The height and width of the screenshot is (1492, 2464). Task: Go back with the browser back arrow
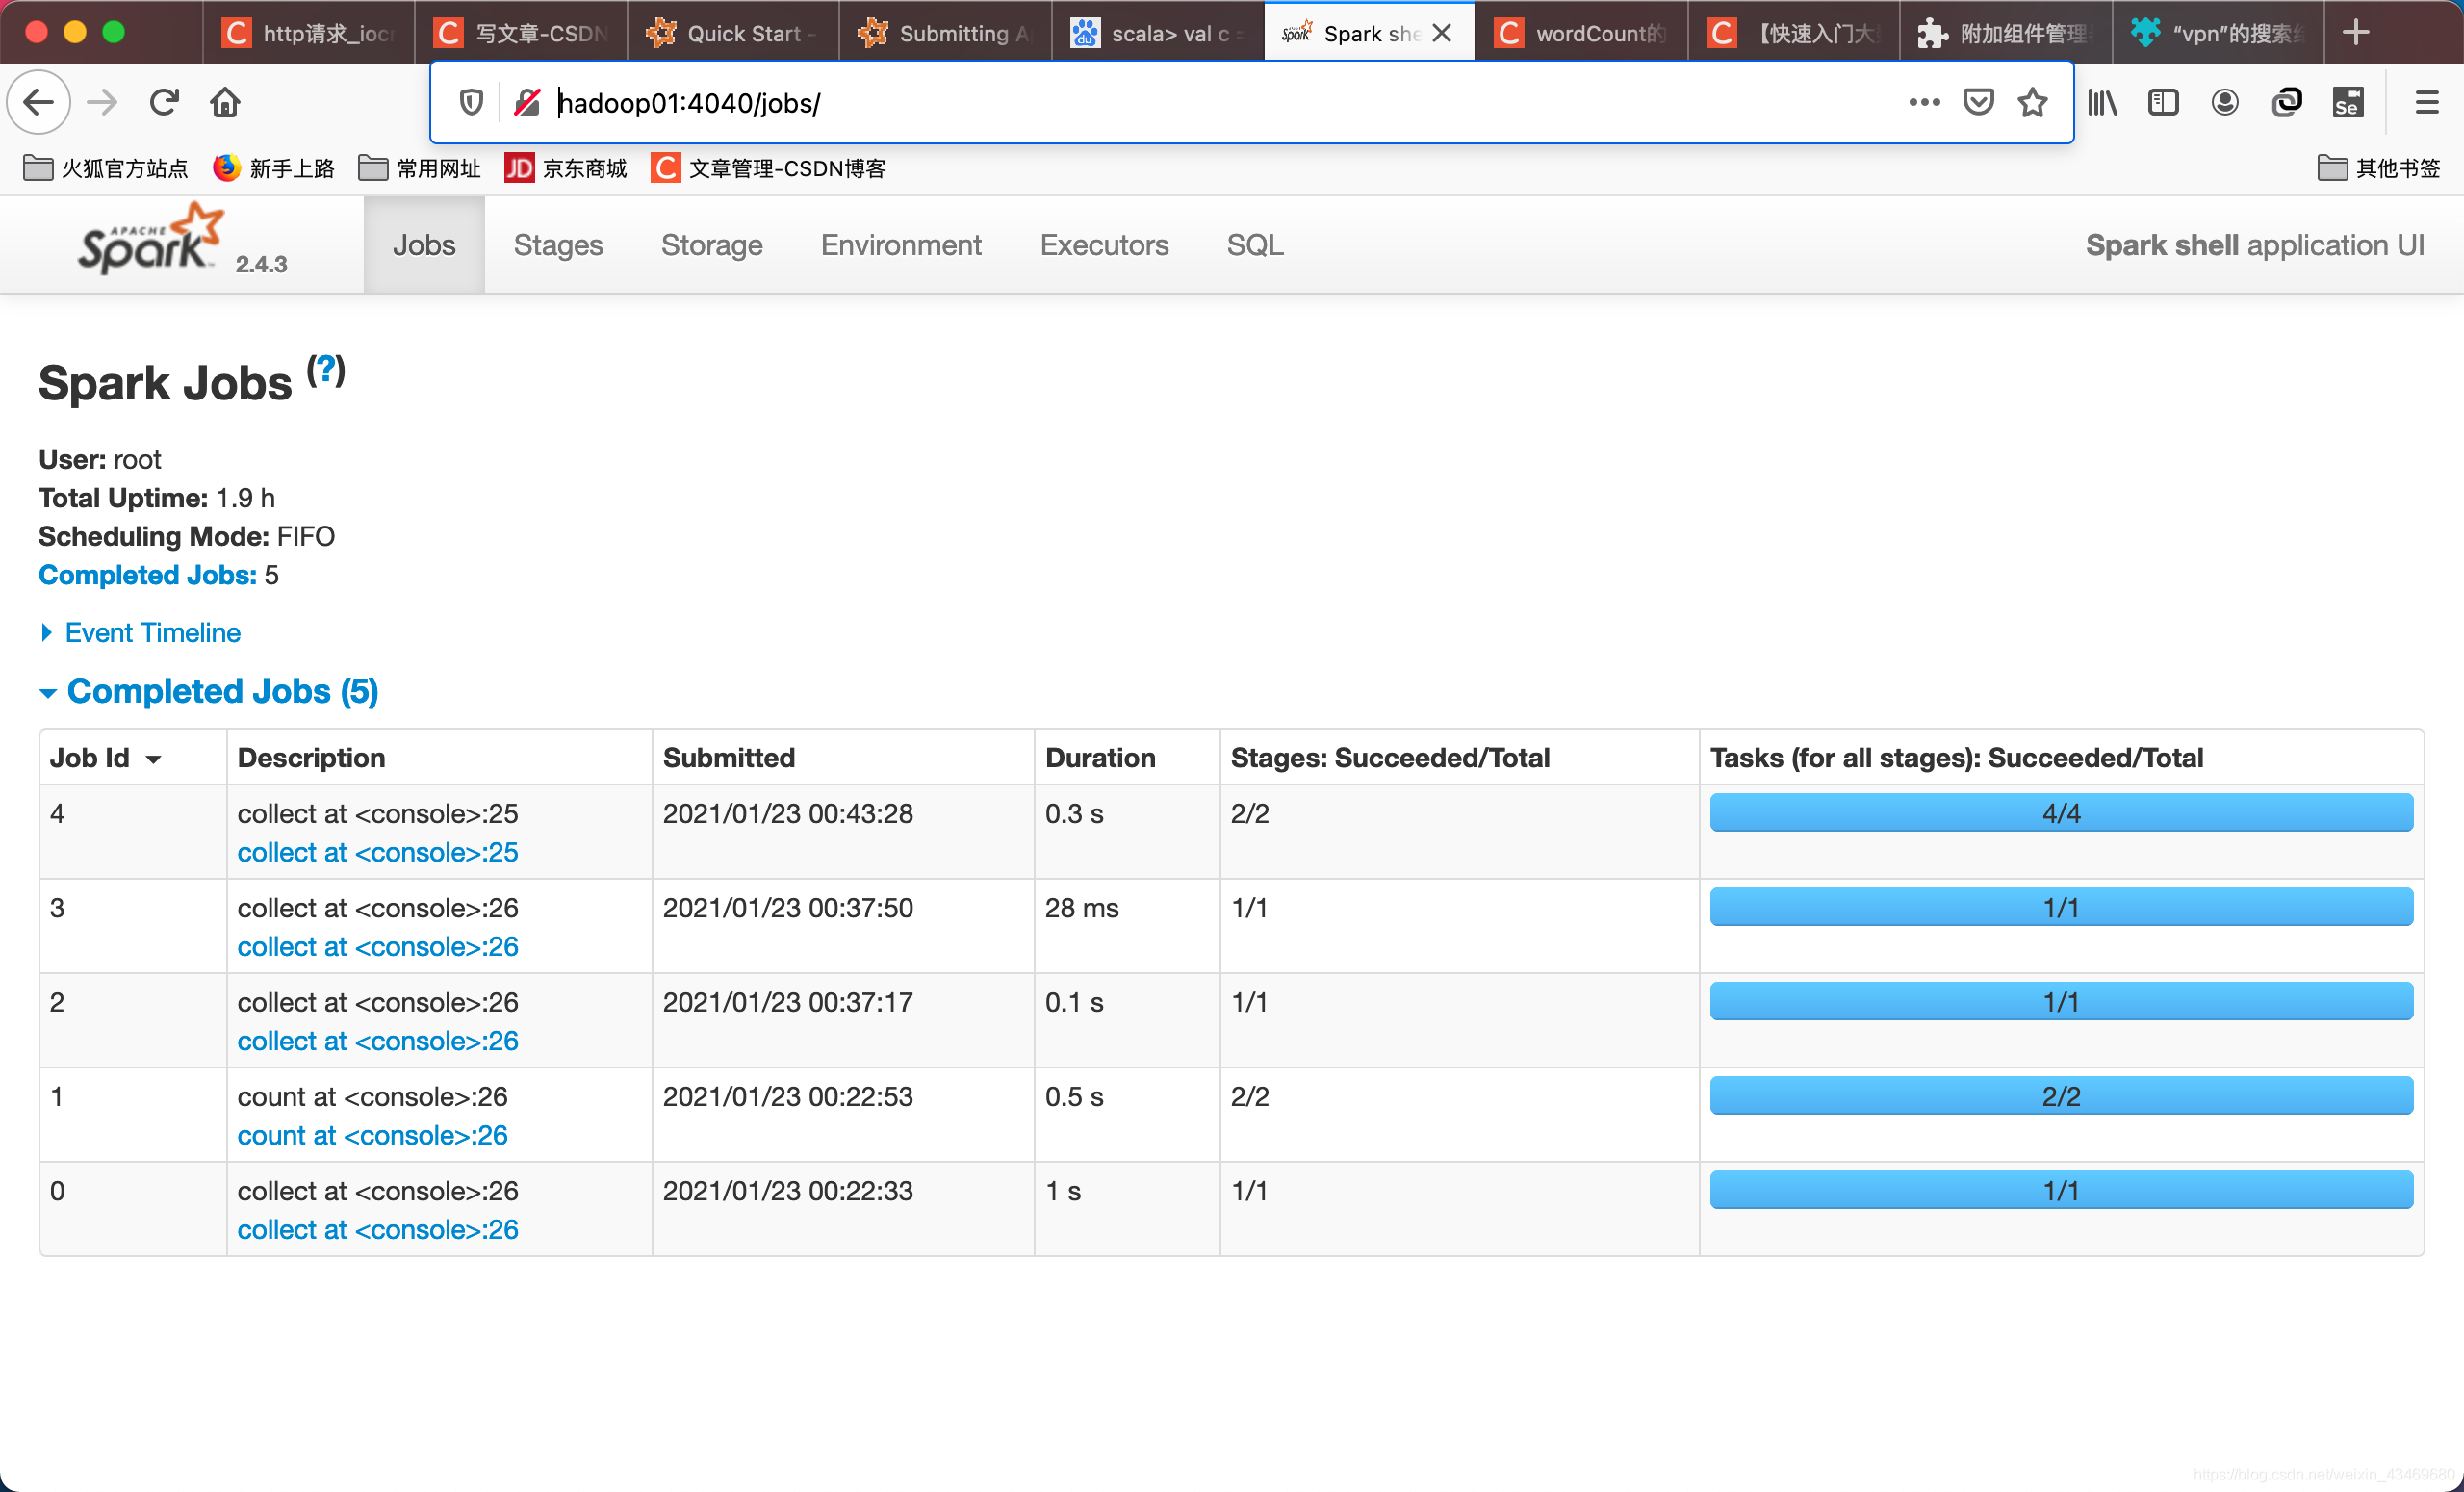tap(38, 102)
